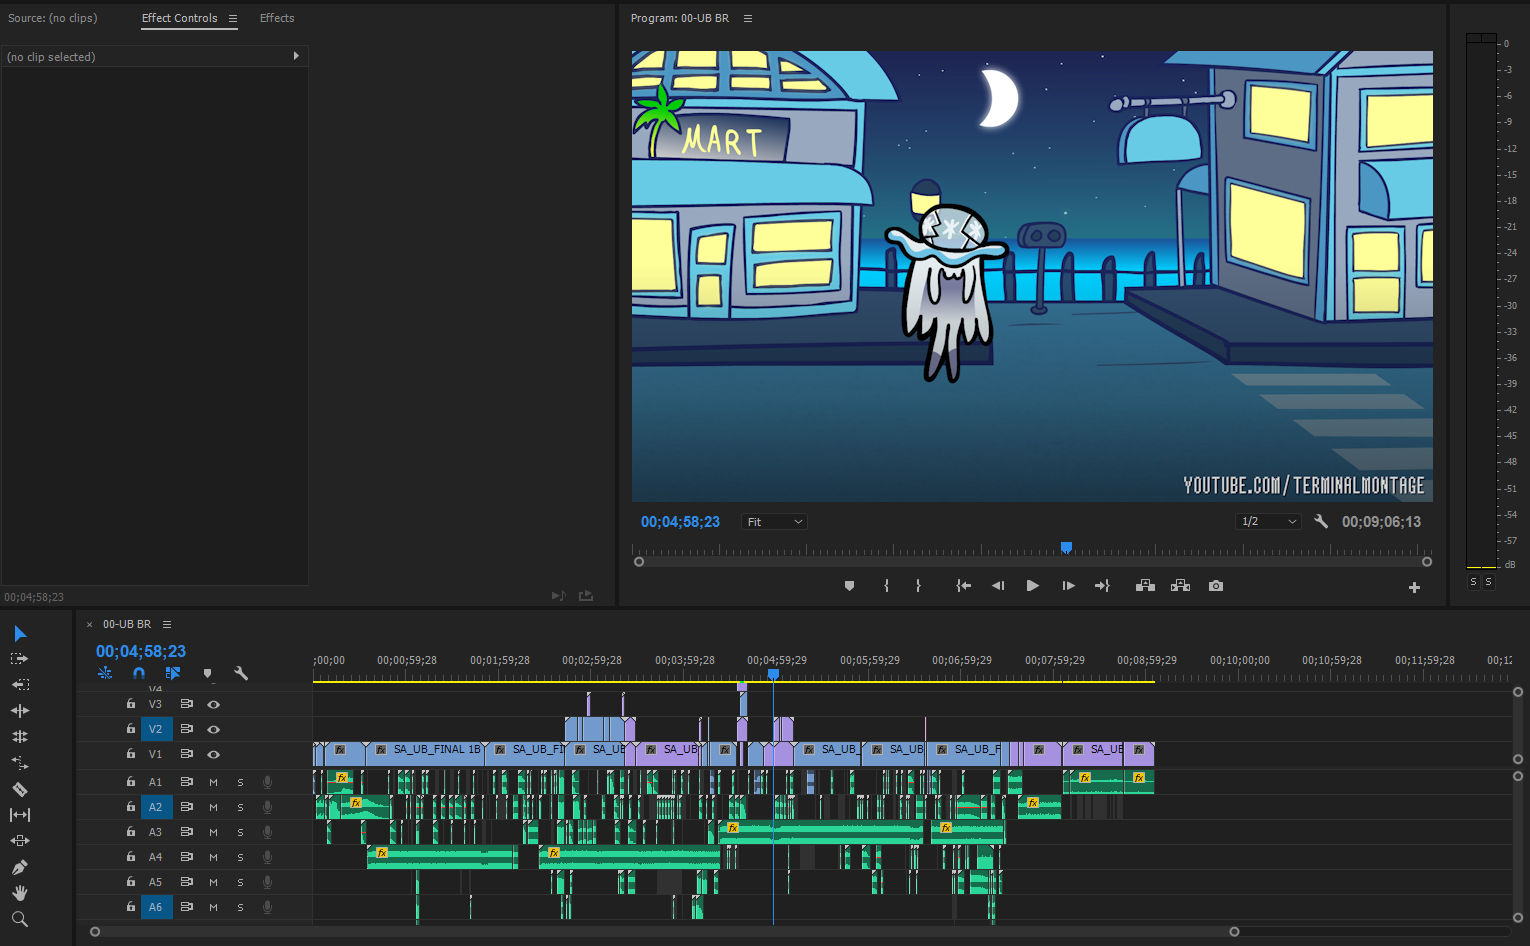Step forward one frame
Image resolution: width=1530 pixels, height=946 pixels.
point(1068,586)
